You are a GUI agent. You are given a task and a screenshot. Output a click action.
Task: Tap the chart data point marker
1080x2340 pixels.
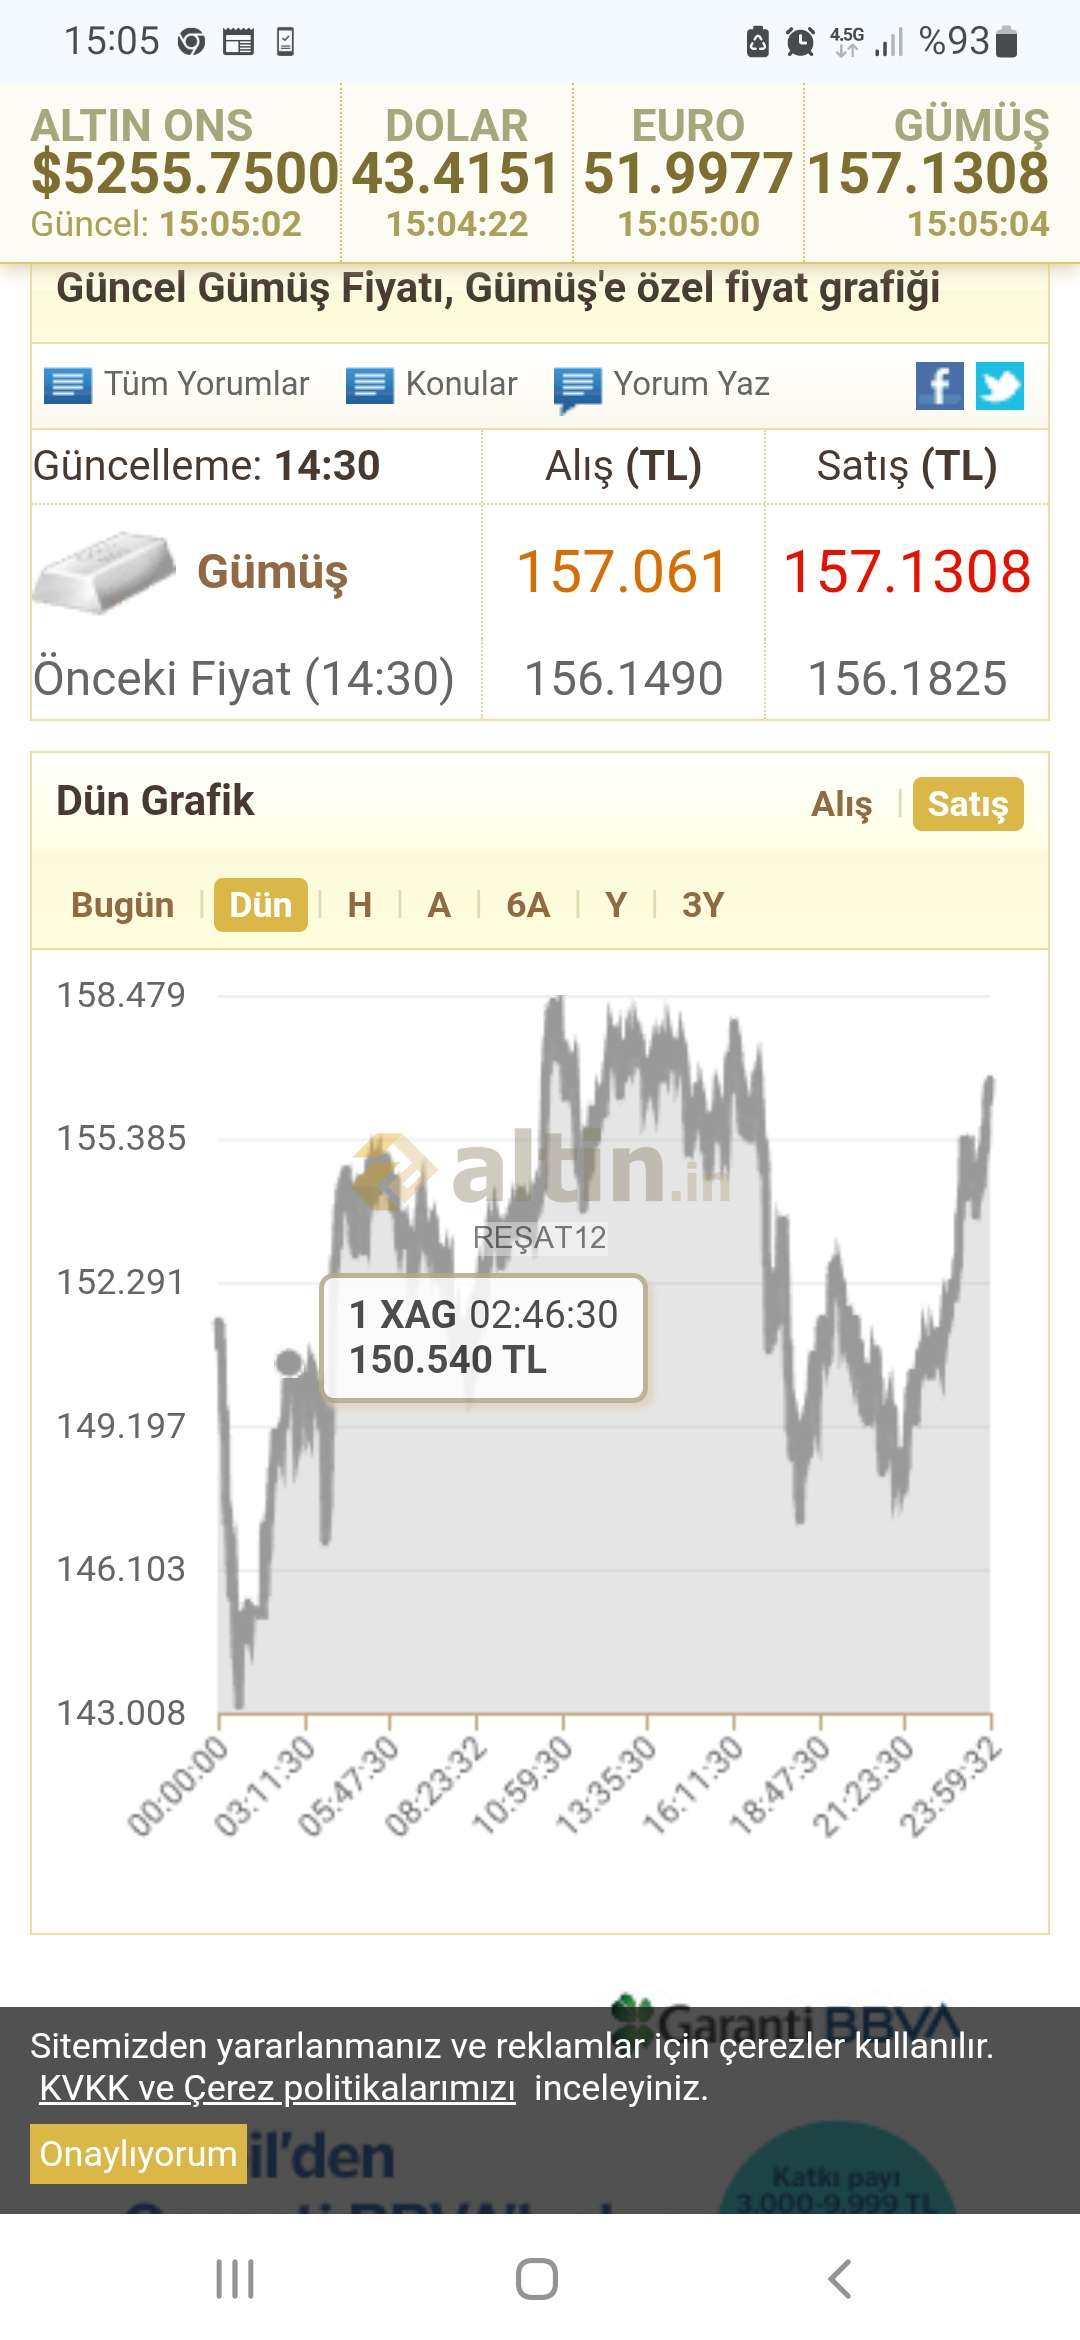289,1362
